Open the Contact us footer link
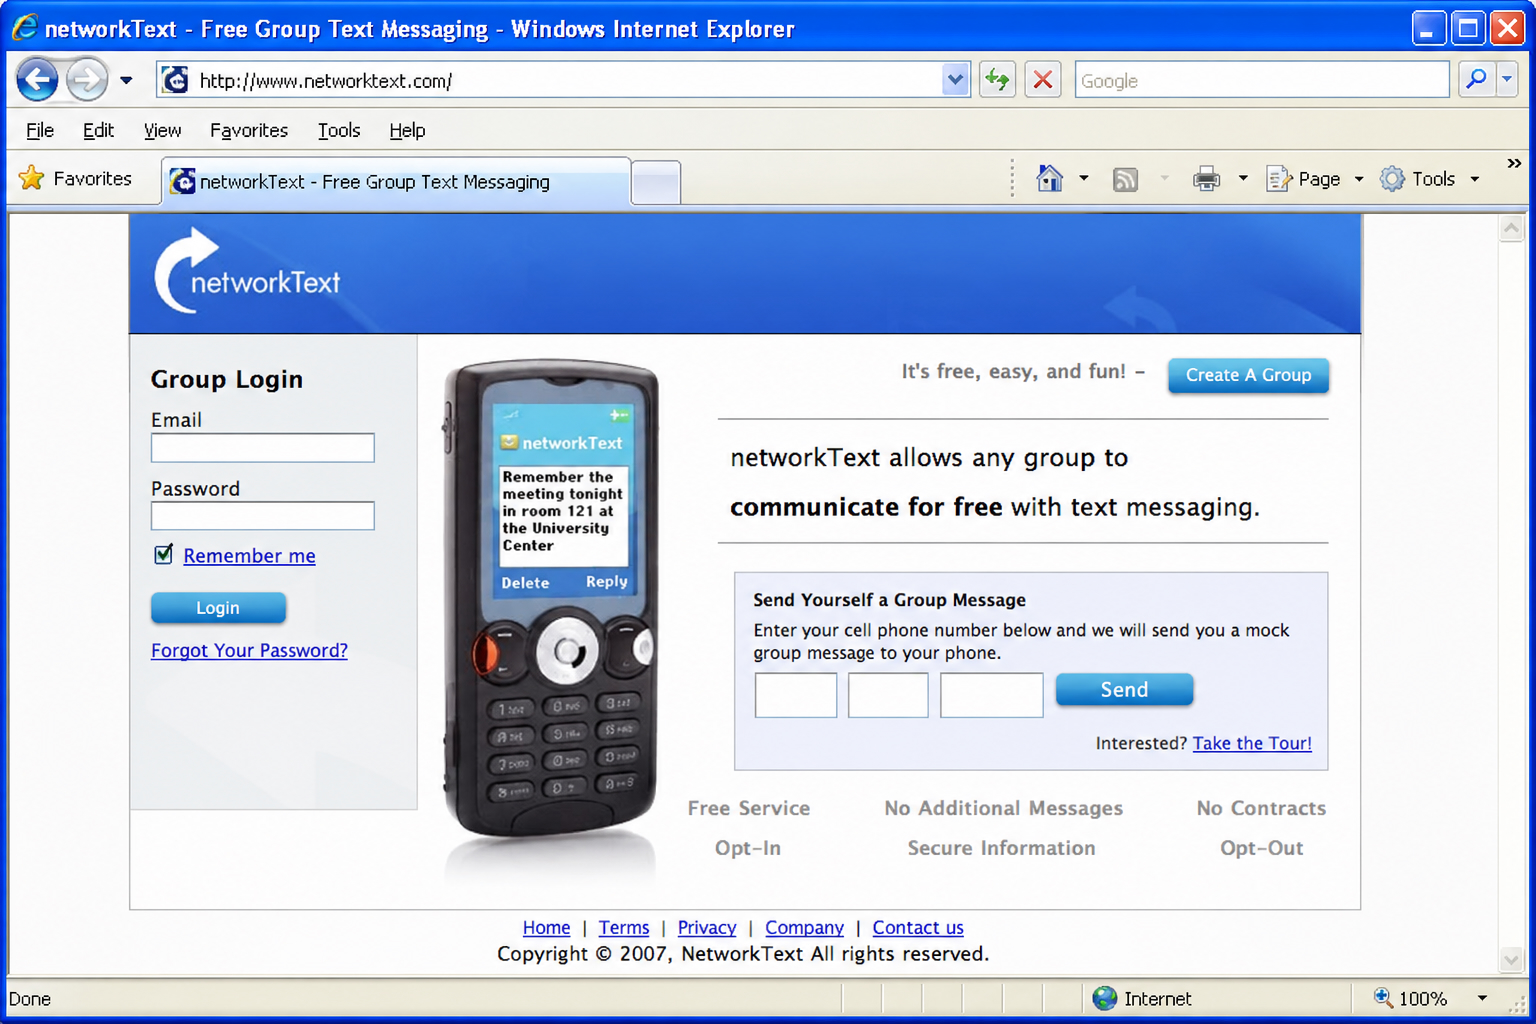Screen dimensions: 1536x1024 click(x=918, y=928)
